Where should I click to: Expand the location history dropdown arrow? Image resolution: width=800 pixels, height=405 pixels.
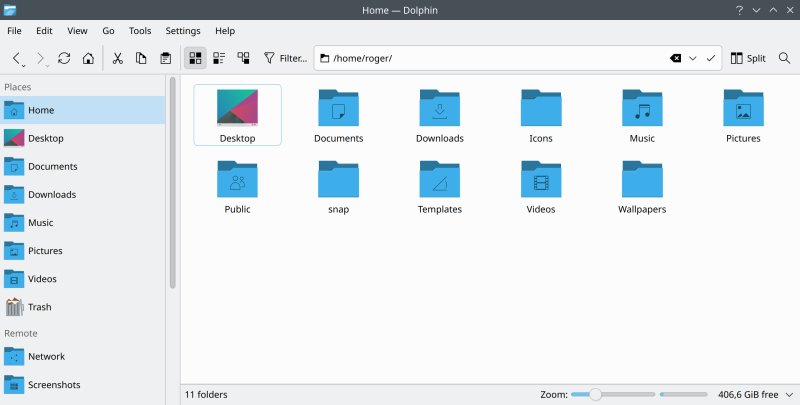coord(693,58)
